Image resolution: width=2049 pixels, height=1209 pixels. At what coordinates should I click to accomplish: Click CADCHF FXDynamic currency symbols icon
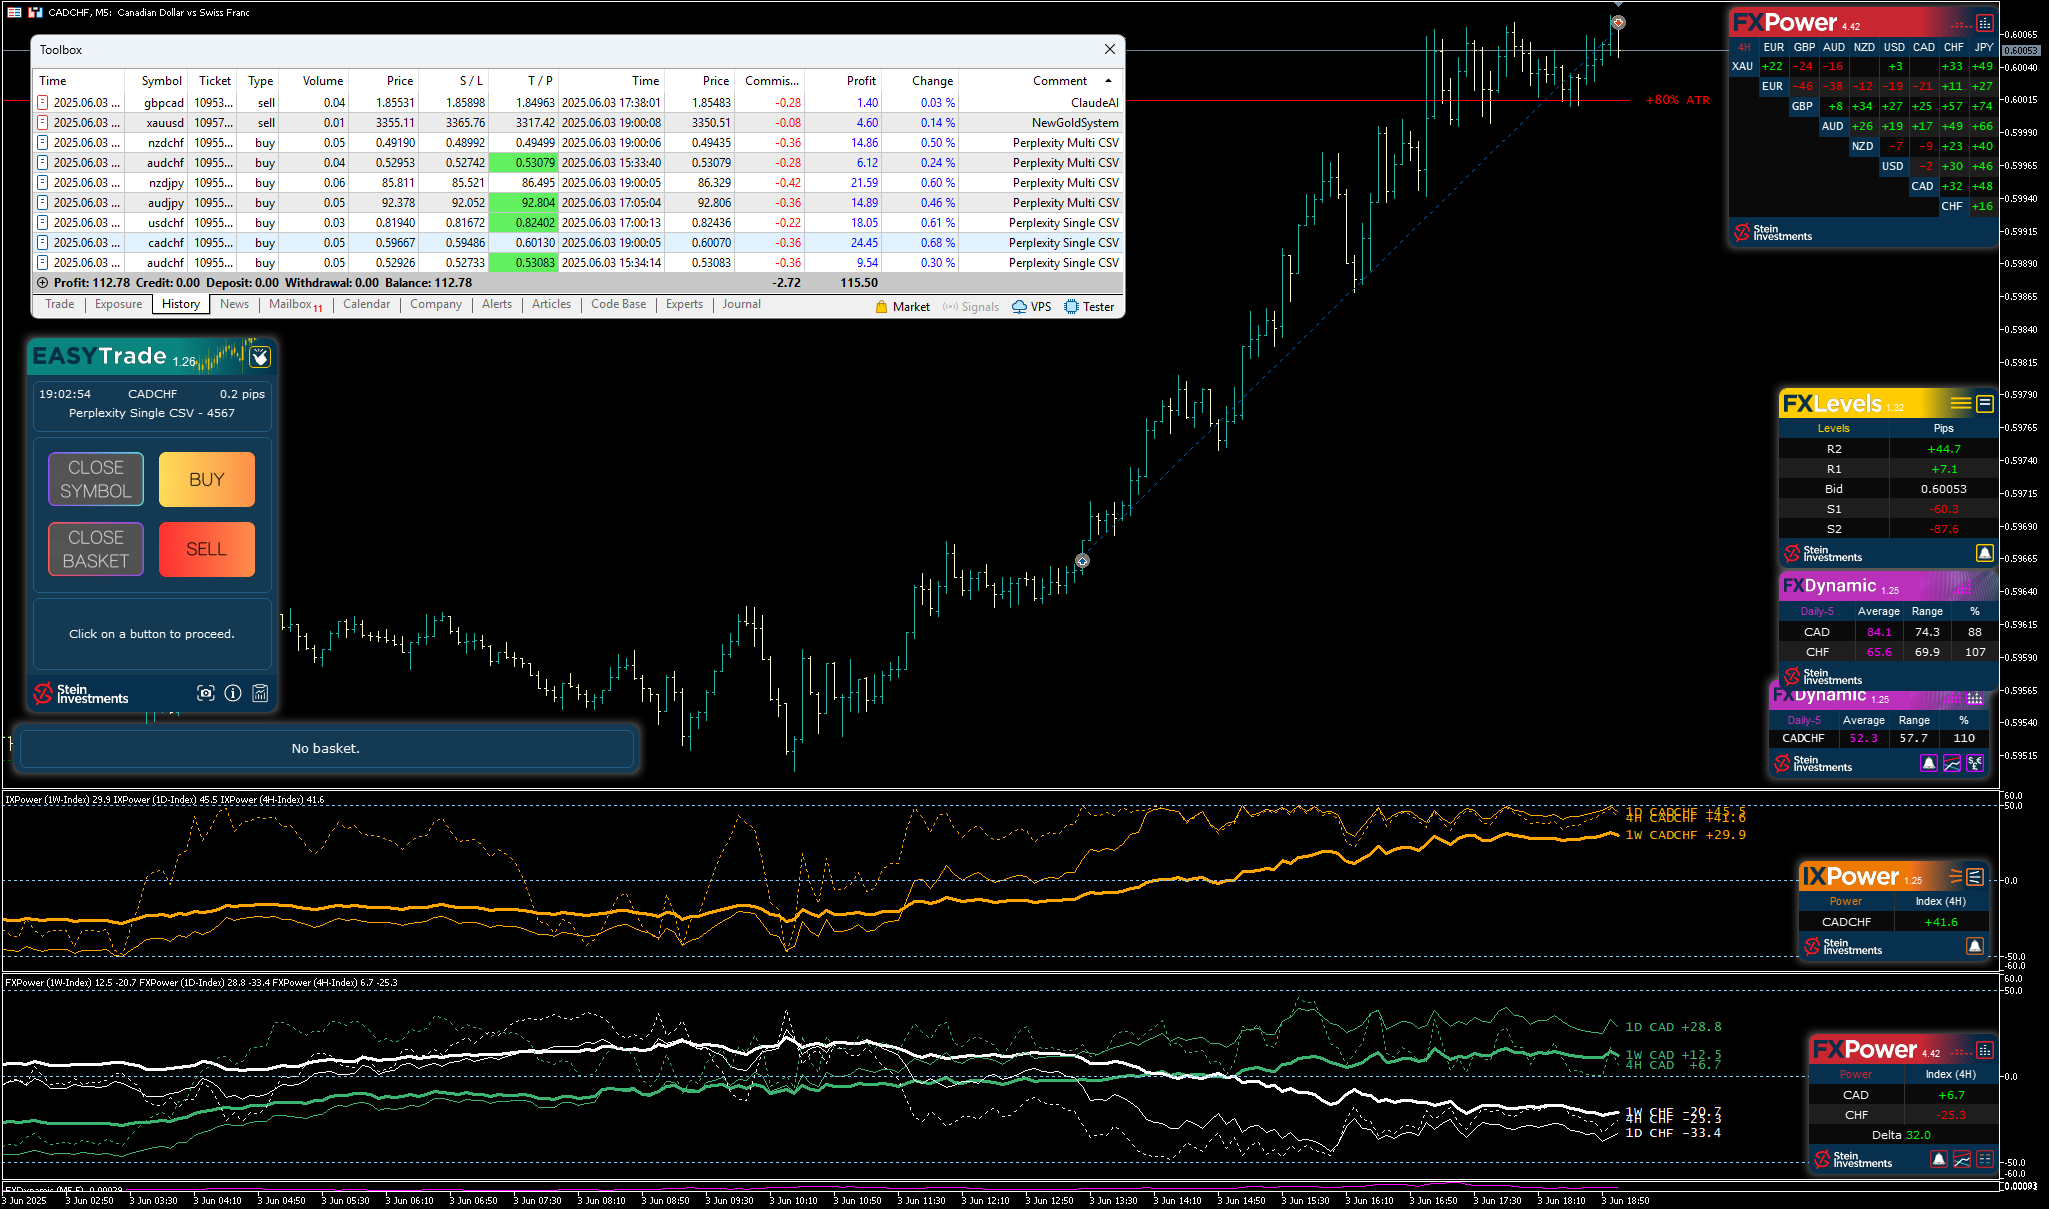(1975, 763)
